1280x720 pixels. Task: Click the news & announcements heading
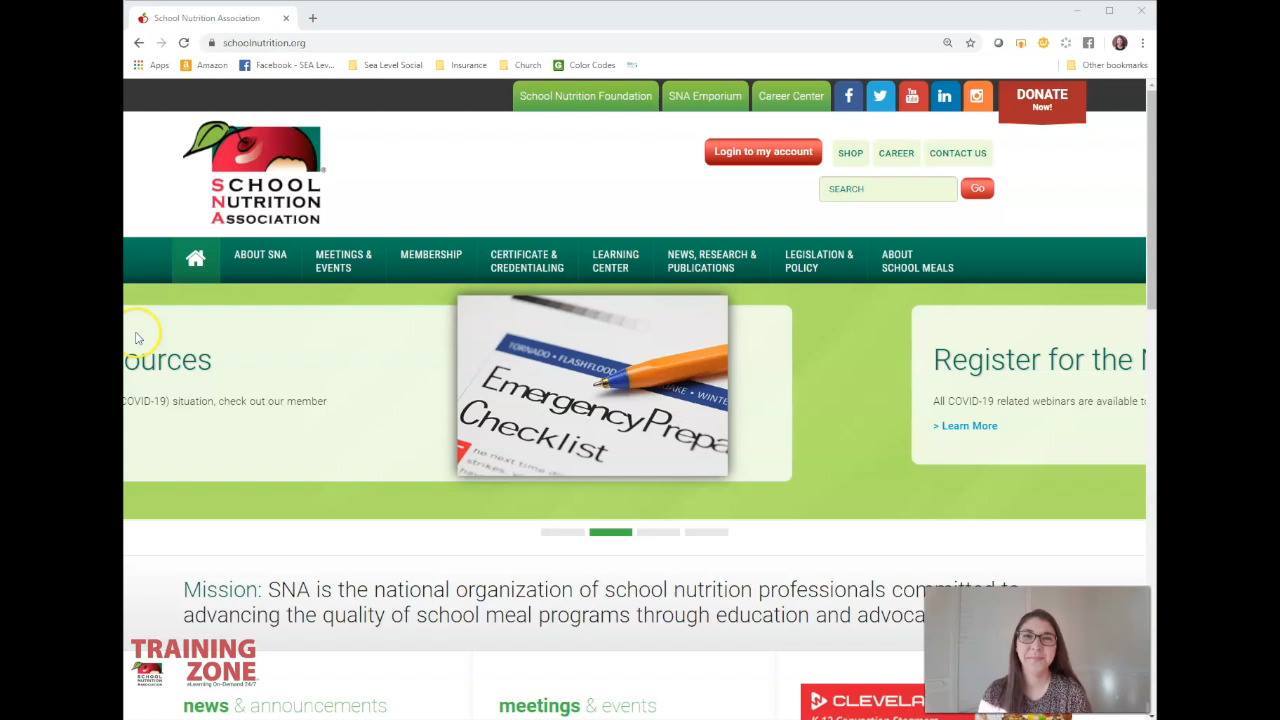point(285,706)
